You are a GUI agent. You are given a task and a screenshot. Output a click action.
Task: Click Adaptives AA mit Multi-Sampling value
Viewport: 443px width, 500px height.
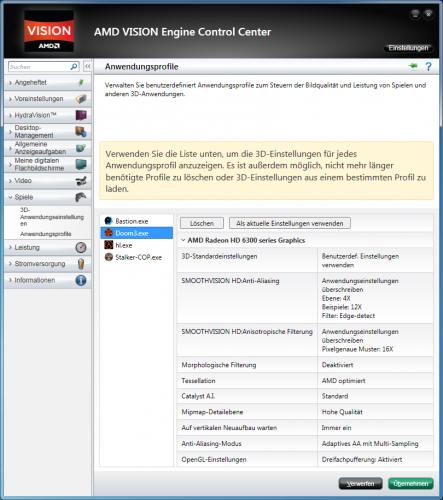tap(370, 444)
